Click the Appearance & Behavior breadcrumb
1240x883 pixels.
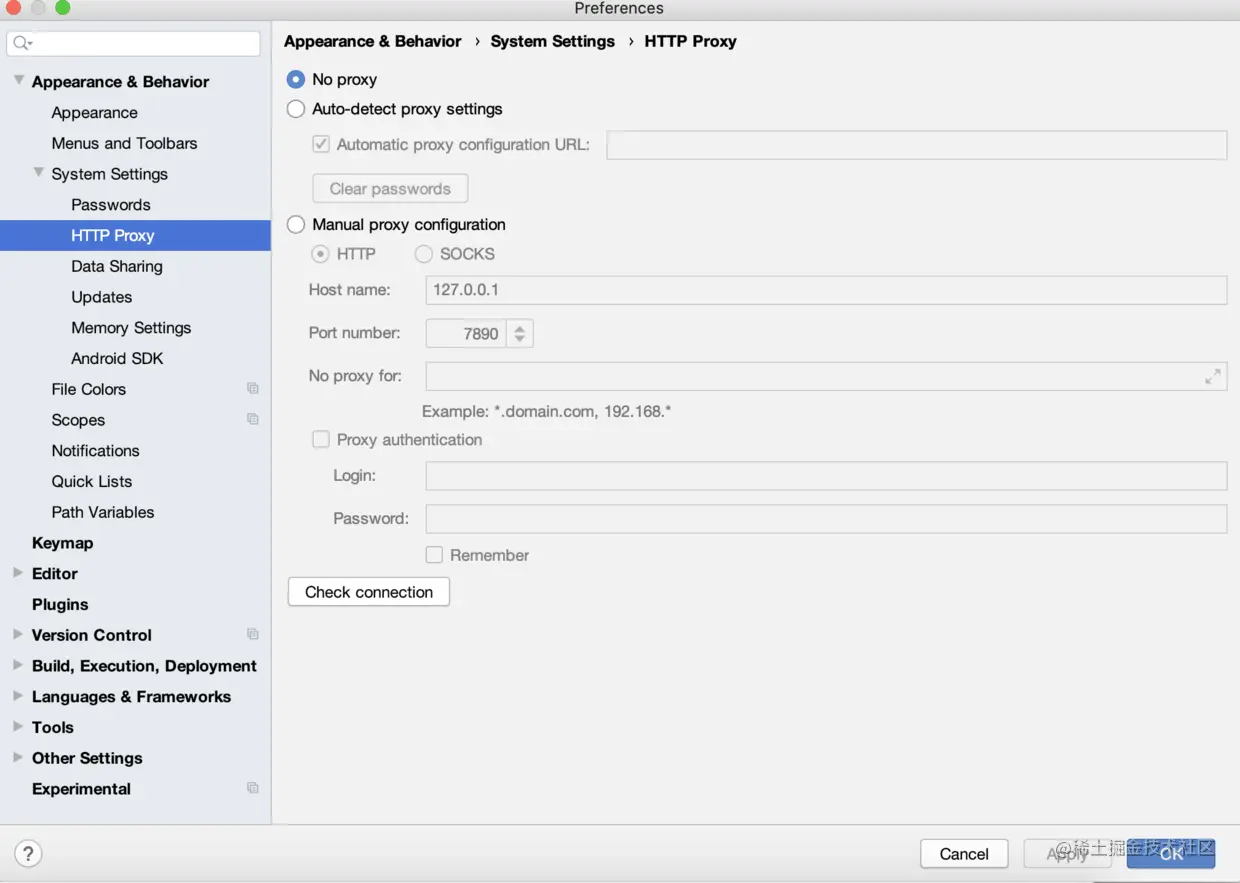[373, 41]
